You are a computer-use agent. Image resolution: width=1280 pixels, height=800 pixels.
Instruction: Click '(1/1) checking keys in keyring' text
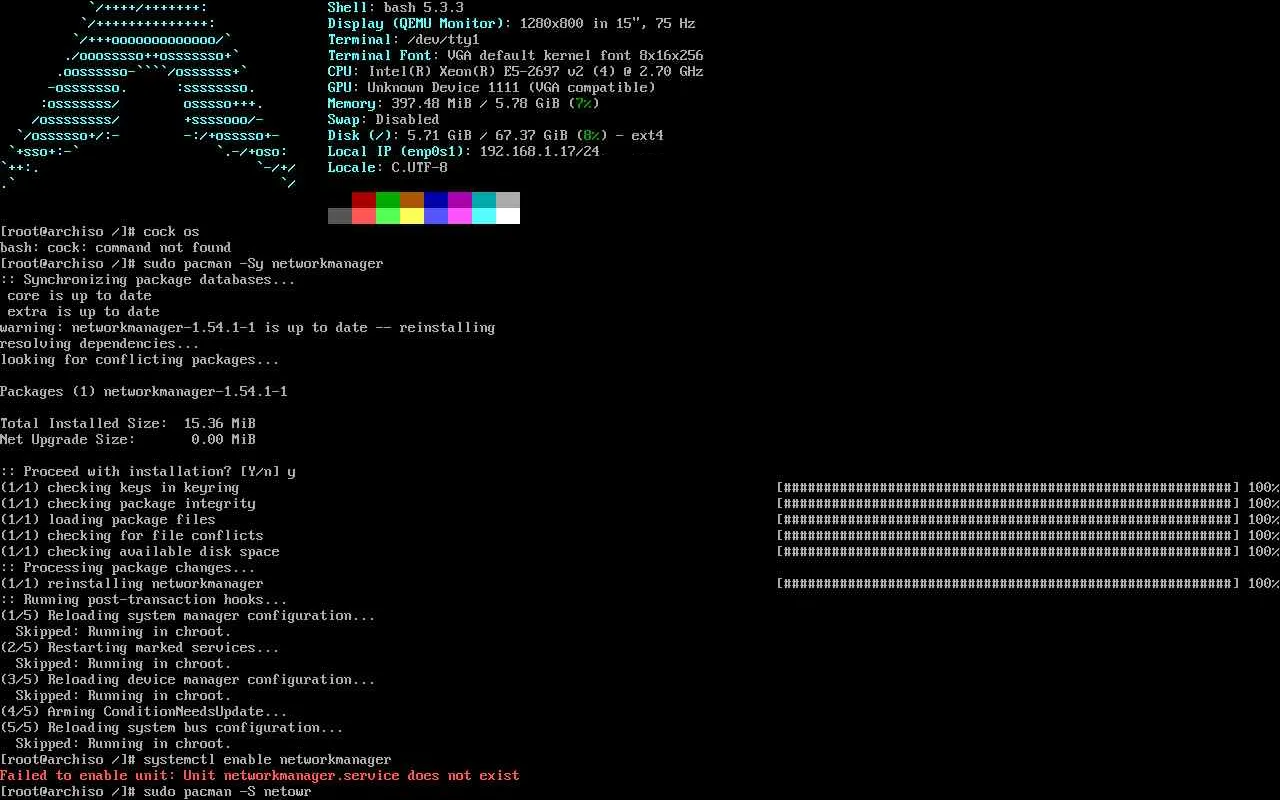pyautogui.click(x=119, y=488)
